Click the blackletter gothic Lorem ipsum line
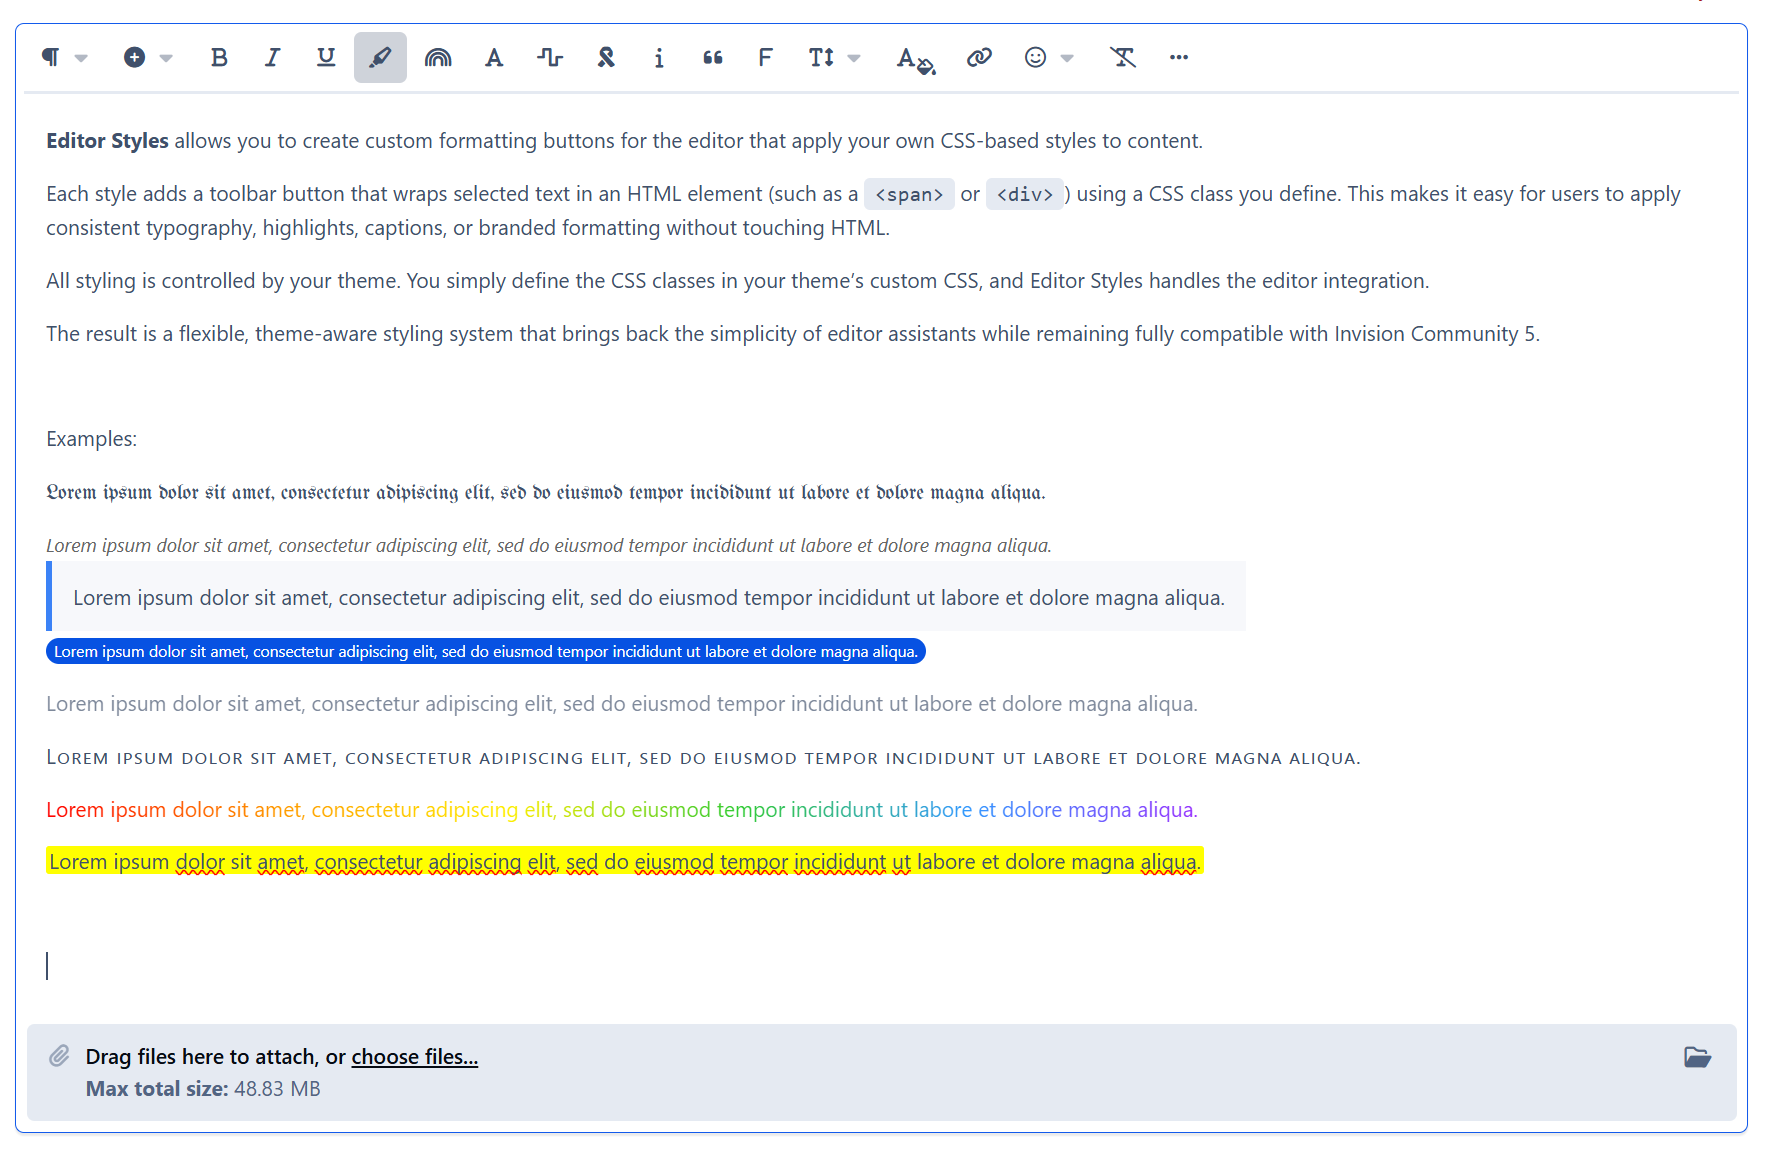Image resolution: width=1768 pixels, height=1161 pixels. [x=546, y=492]
